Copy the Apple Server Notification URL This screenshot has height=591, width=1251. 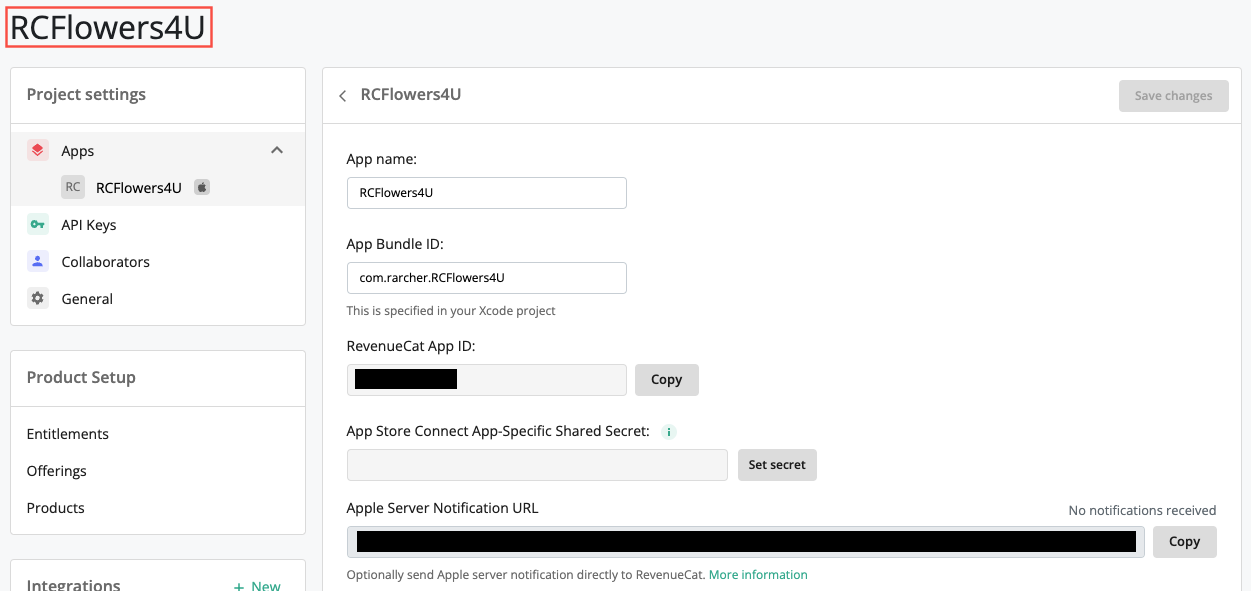1185,542
